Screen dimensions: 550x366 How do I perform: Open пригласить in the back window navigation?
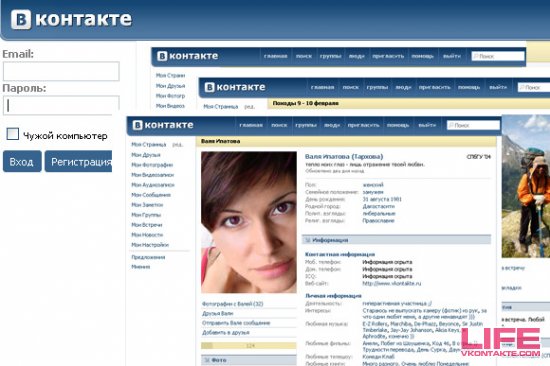point(388,56)
